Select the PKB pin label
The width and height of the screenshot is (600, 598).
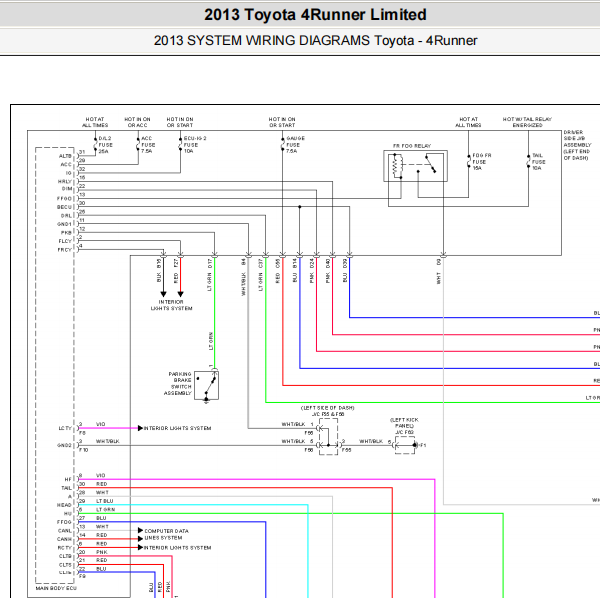tap(66, 233)
